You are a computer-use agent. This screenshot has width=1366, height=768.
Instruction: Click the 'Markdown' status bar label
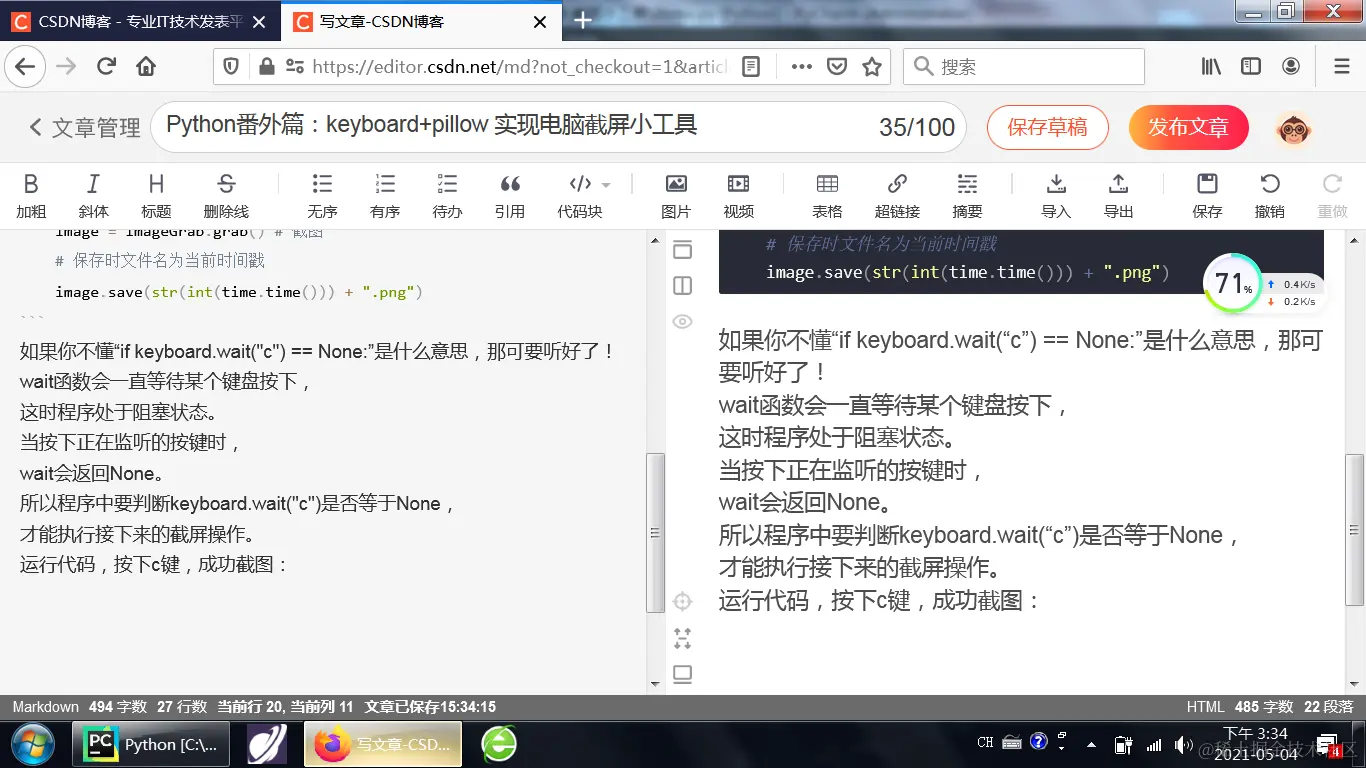[45, 706]
